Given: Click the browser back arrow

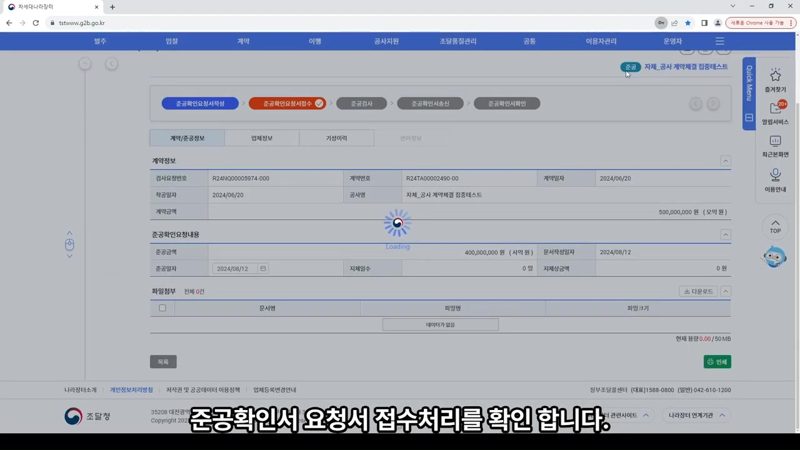Looking at the screenshot, I should (9, 23).
